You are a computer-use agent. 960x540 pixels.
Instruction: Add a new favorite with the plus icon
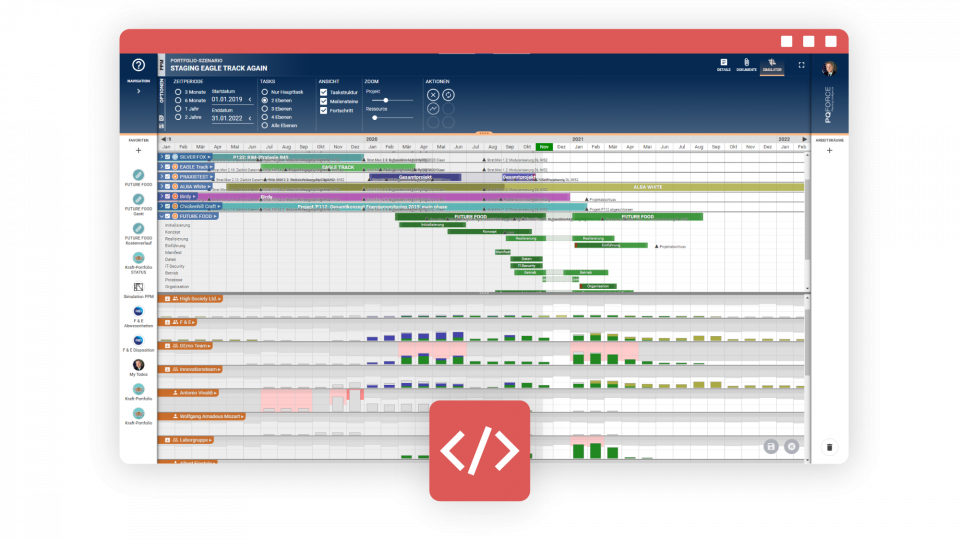pos(138,151)
